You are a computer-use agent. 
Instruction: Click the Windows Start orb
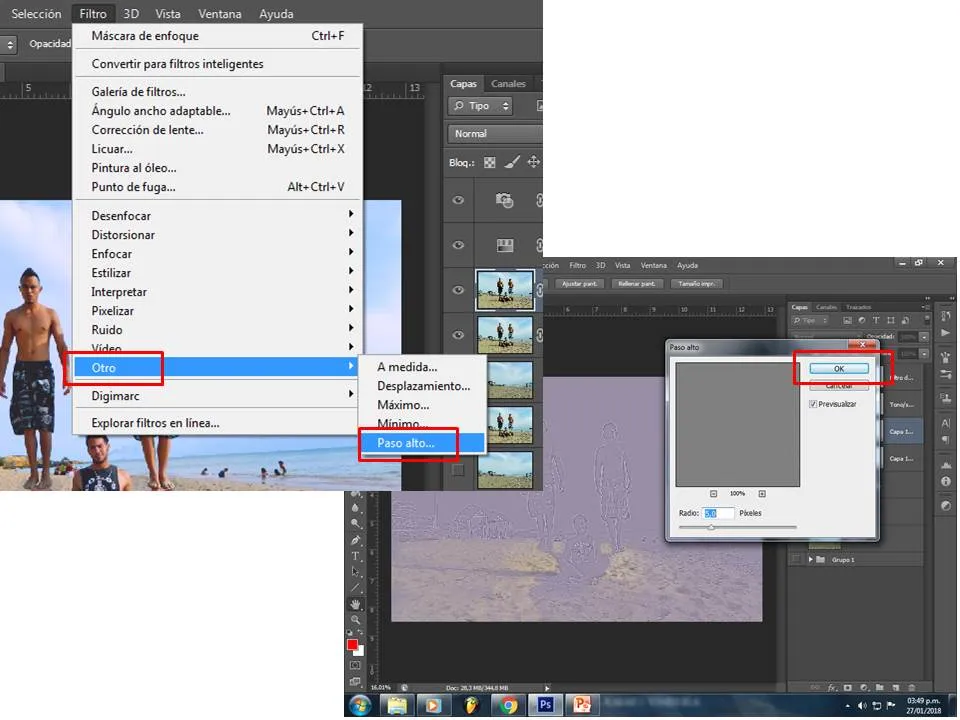tap(360, 705)
